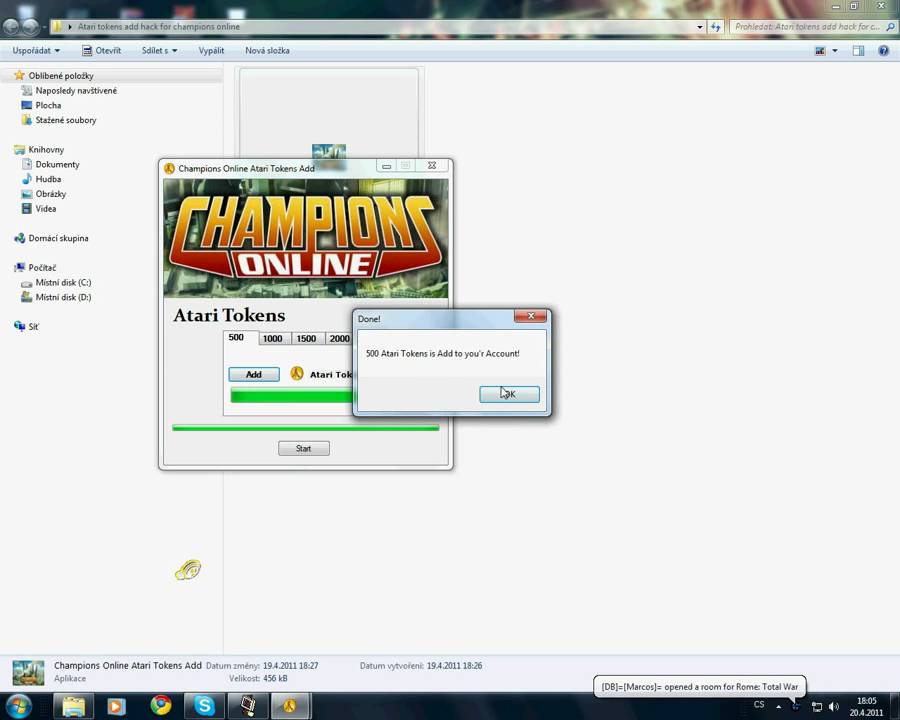The image size is (900, 720).
Task: Select Počítač in navigation pane
Action: click(x=42, y=268)
